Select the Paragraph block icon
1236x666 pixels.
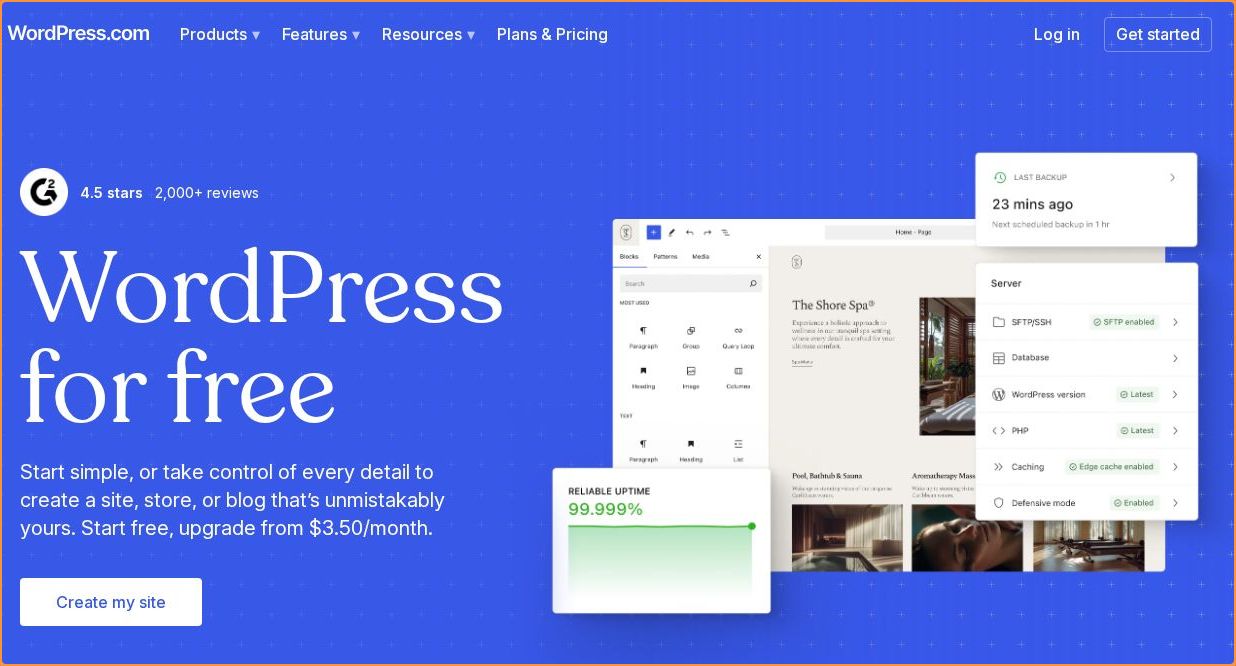pos(643,330)
